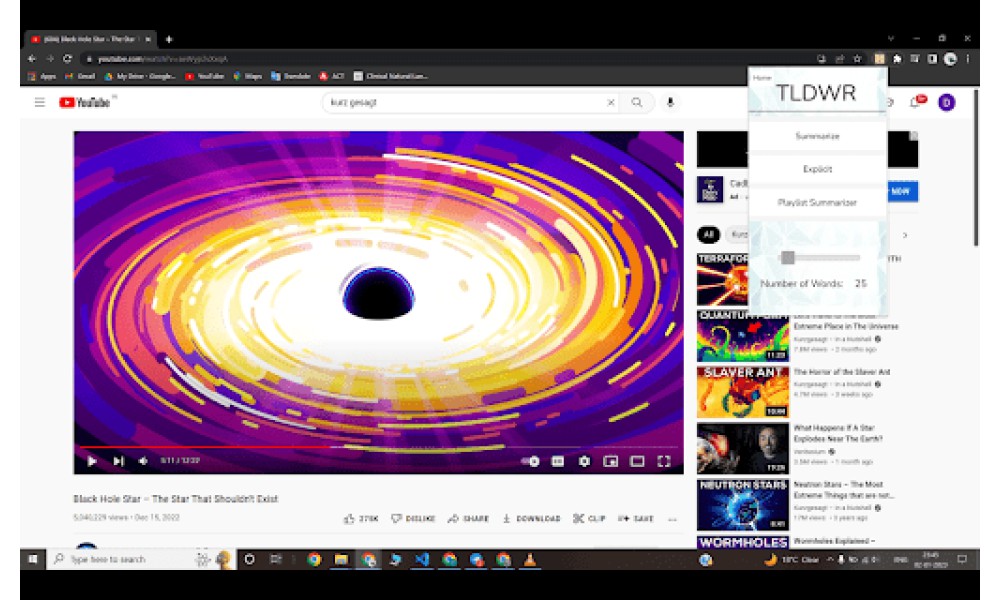Open the My Drive bookmark
This screenshot has height=600, width=1000.
pyautogui.click(x=140, y=76)
